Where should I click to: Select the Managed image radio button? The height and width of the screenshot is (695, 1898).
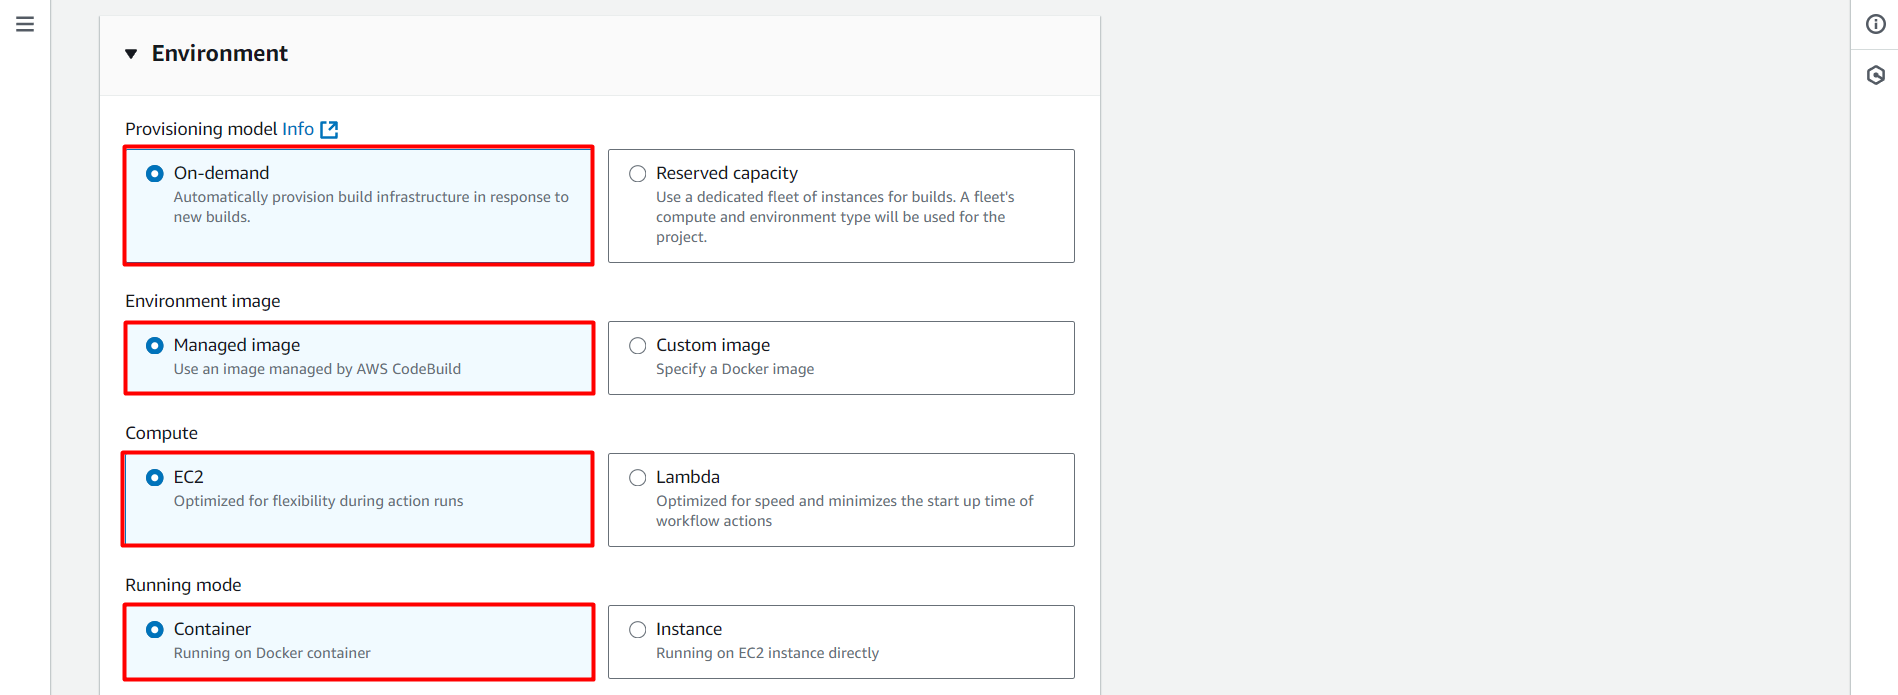(x=154, y=345)
